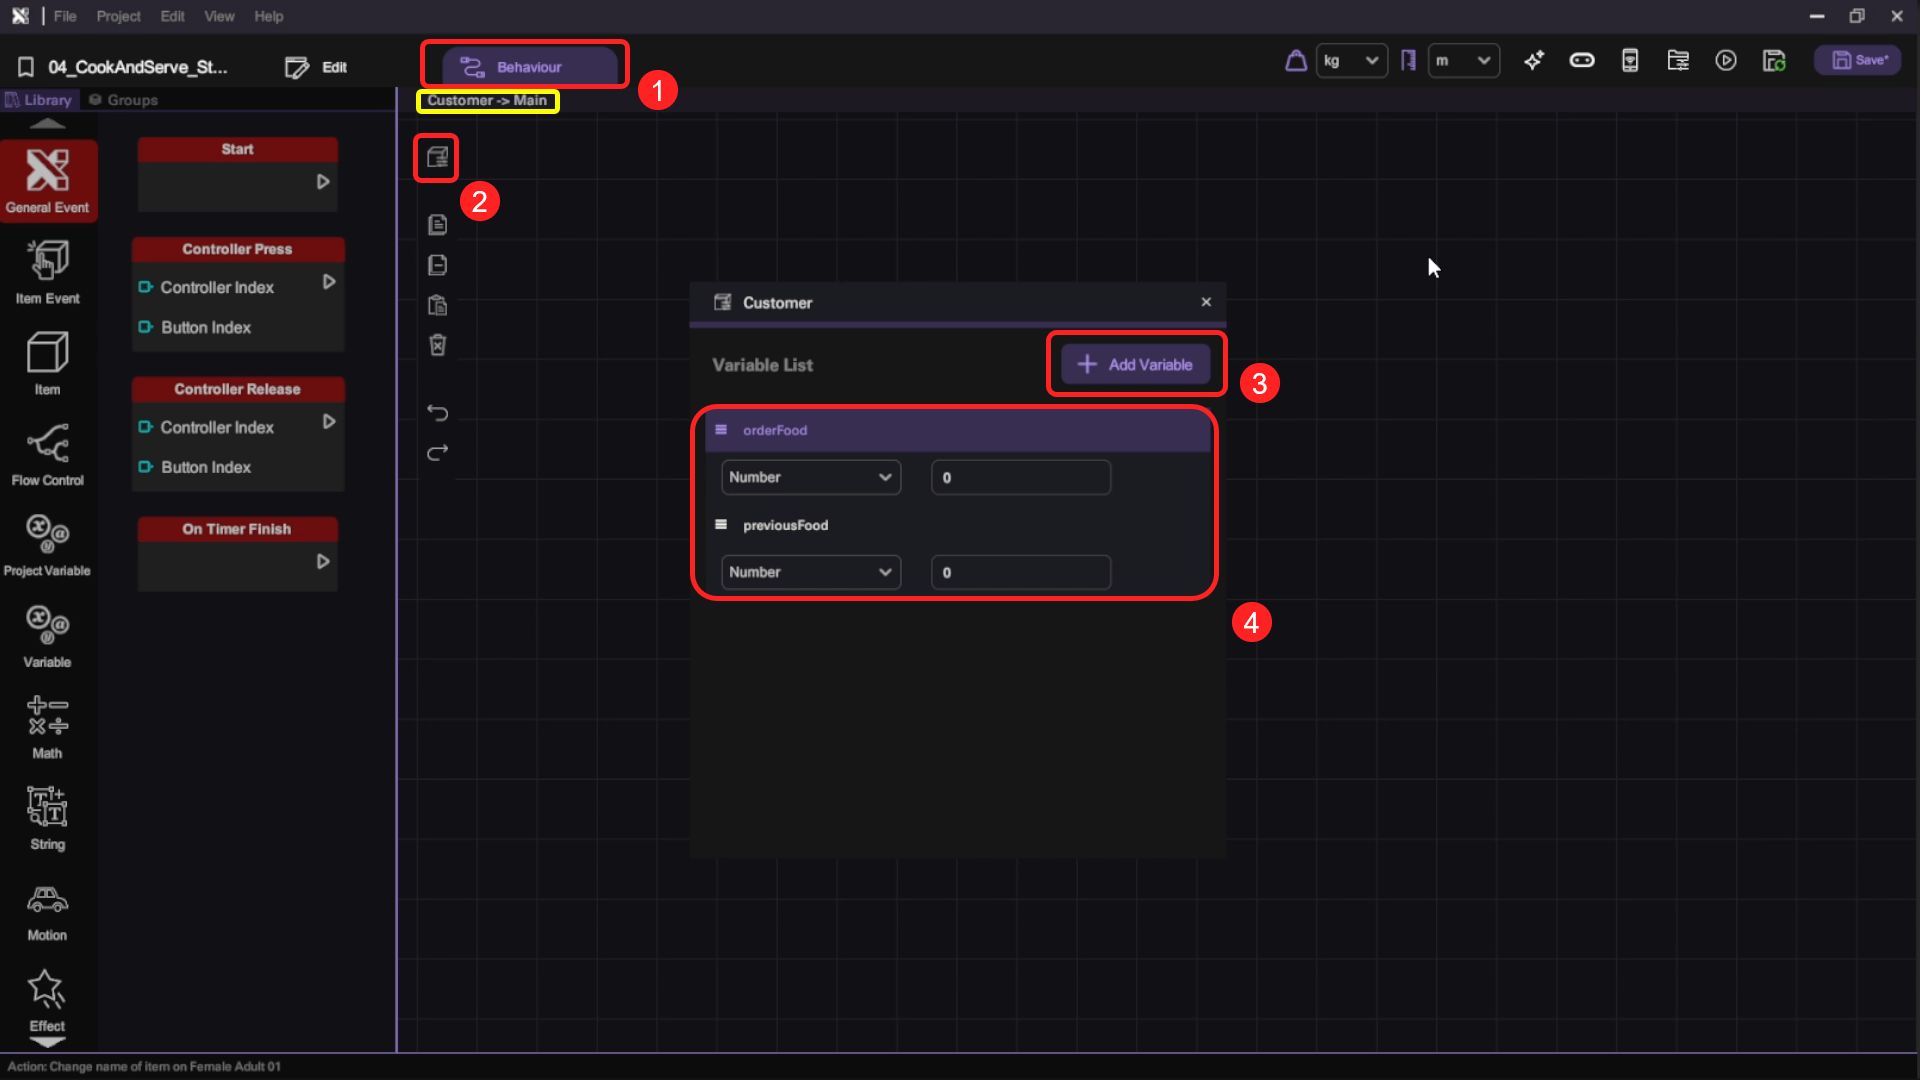Screen dimensions: 1920x1080
Task: Click the redo arrow icon
Action: click(x=437, y=453)
